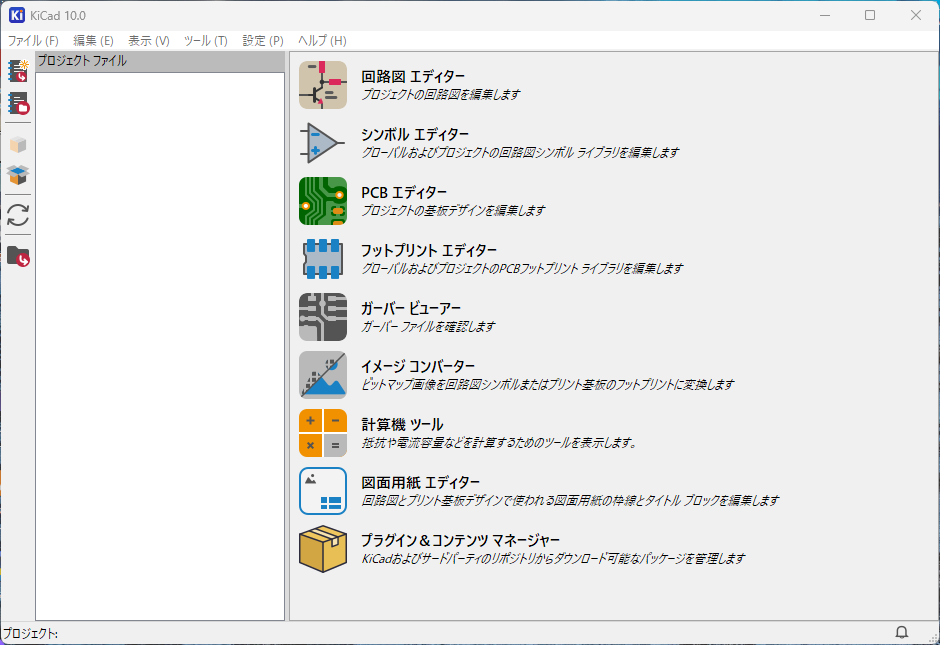Click プラグイン＆コンテンツ マネージャー title text
The width and height of the screenshot is (940, 645).
460,541
